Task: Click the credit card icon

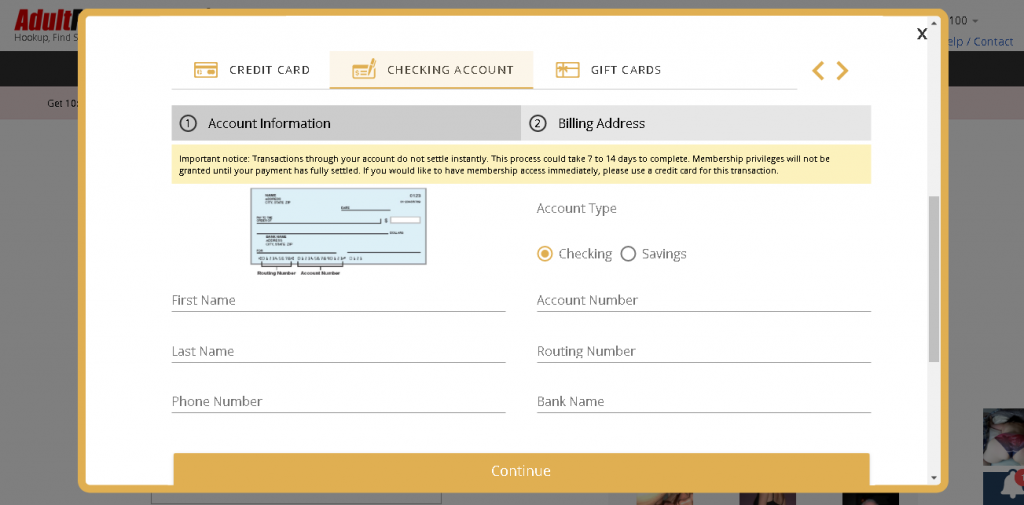Action: click(206, 70)
